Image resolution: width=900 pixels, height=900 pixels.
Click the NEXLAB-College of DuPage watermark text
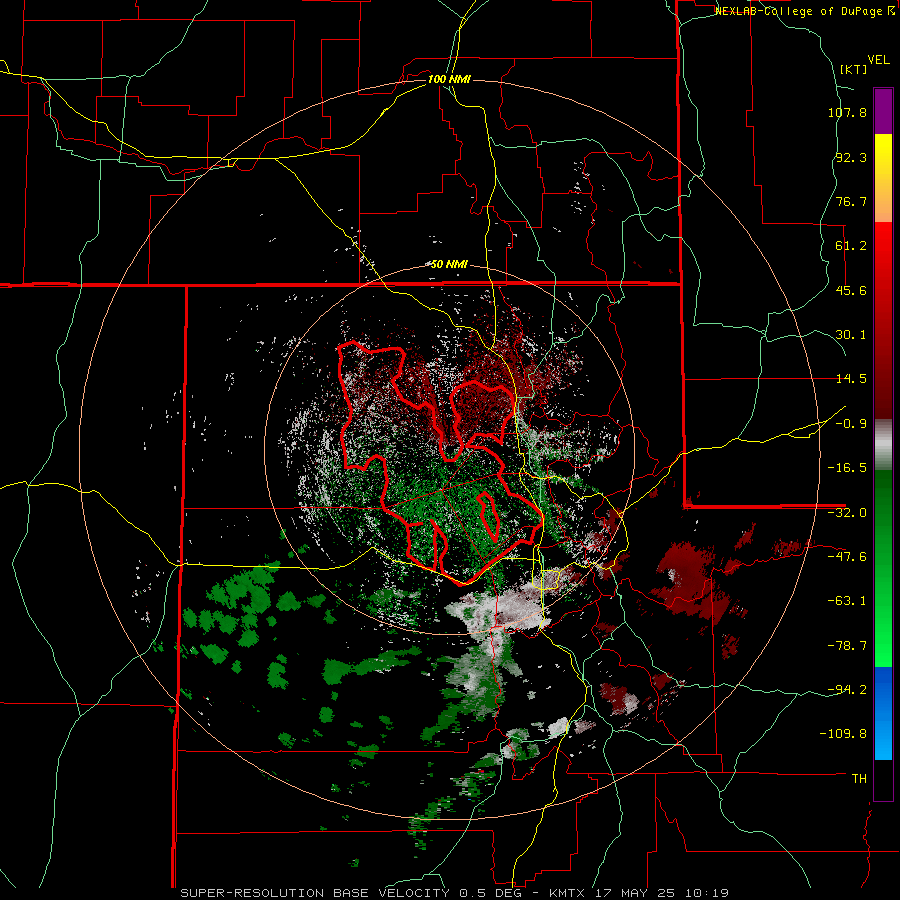pos(805,11)
